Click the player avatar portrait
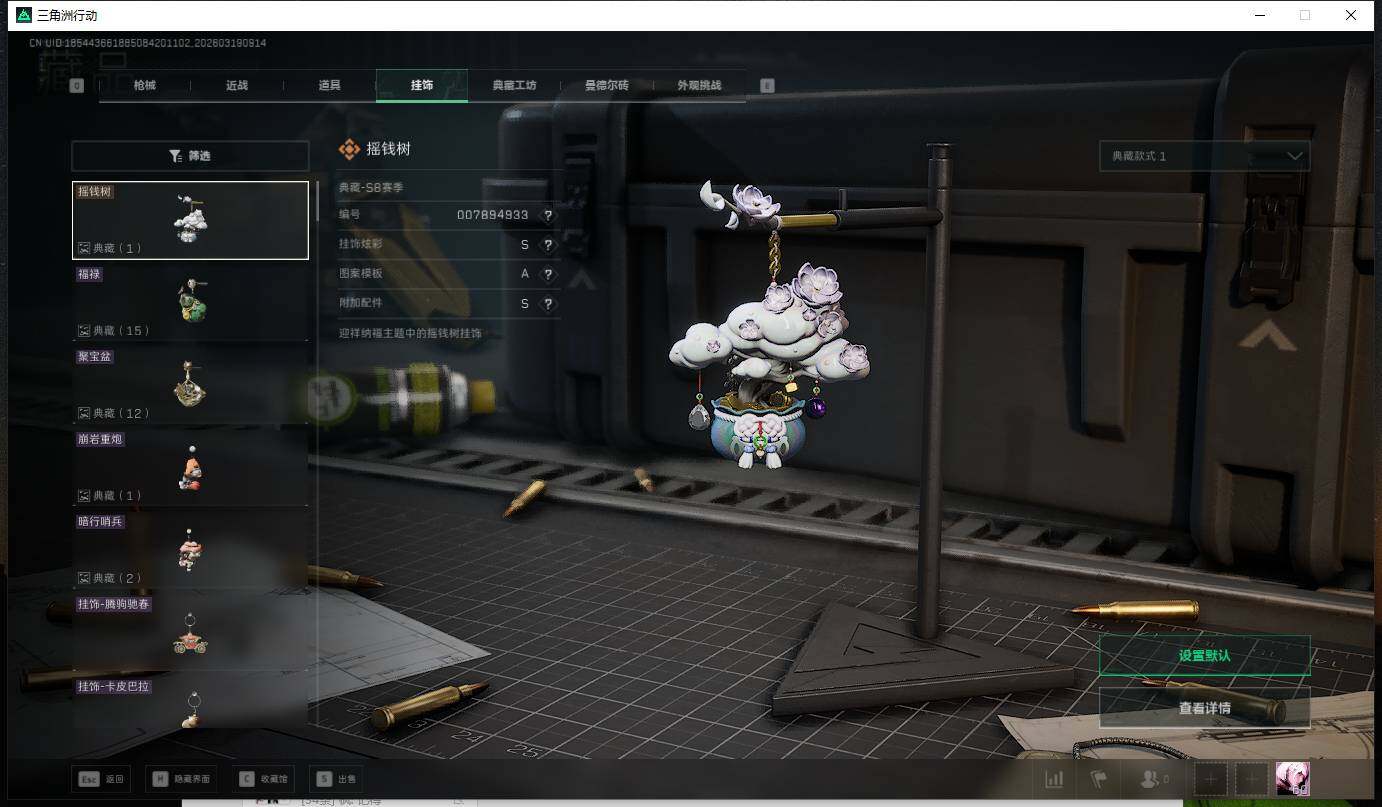The width and height of the screenshot is (1382, 807). coord(1292,778)
